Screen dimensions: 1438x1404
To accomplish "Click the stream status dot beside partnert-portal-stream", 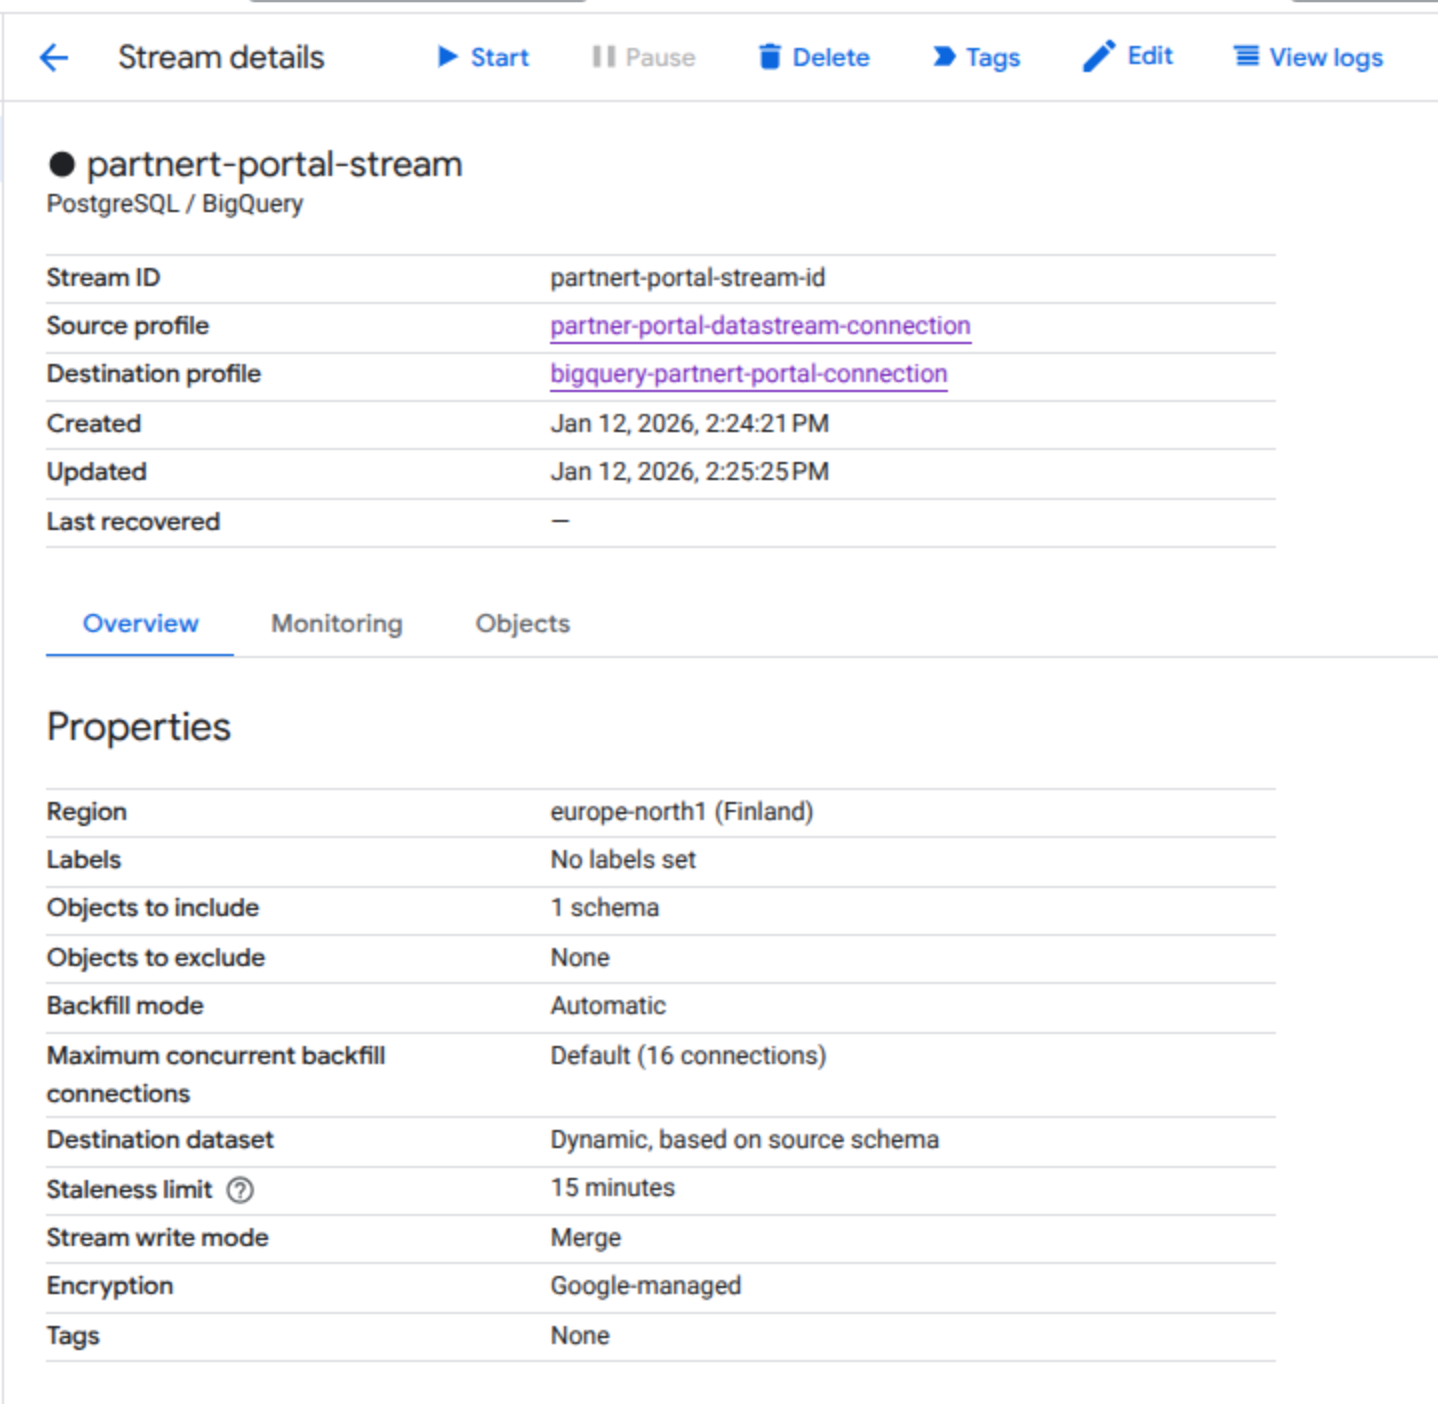I will (x=62, y=164).
